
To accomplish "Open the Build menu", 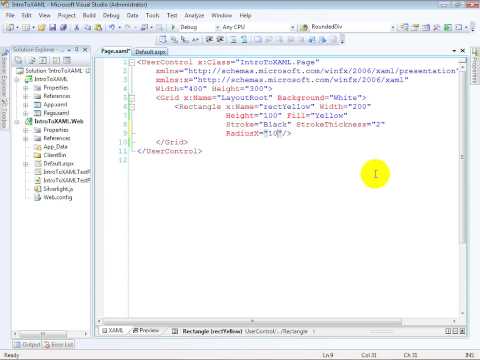I will coord(89,15).
